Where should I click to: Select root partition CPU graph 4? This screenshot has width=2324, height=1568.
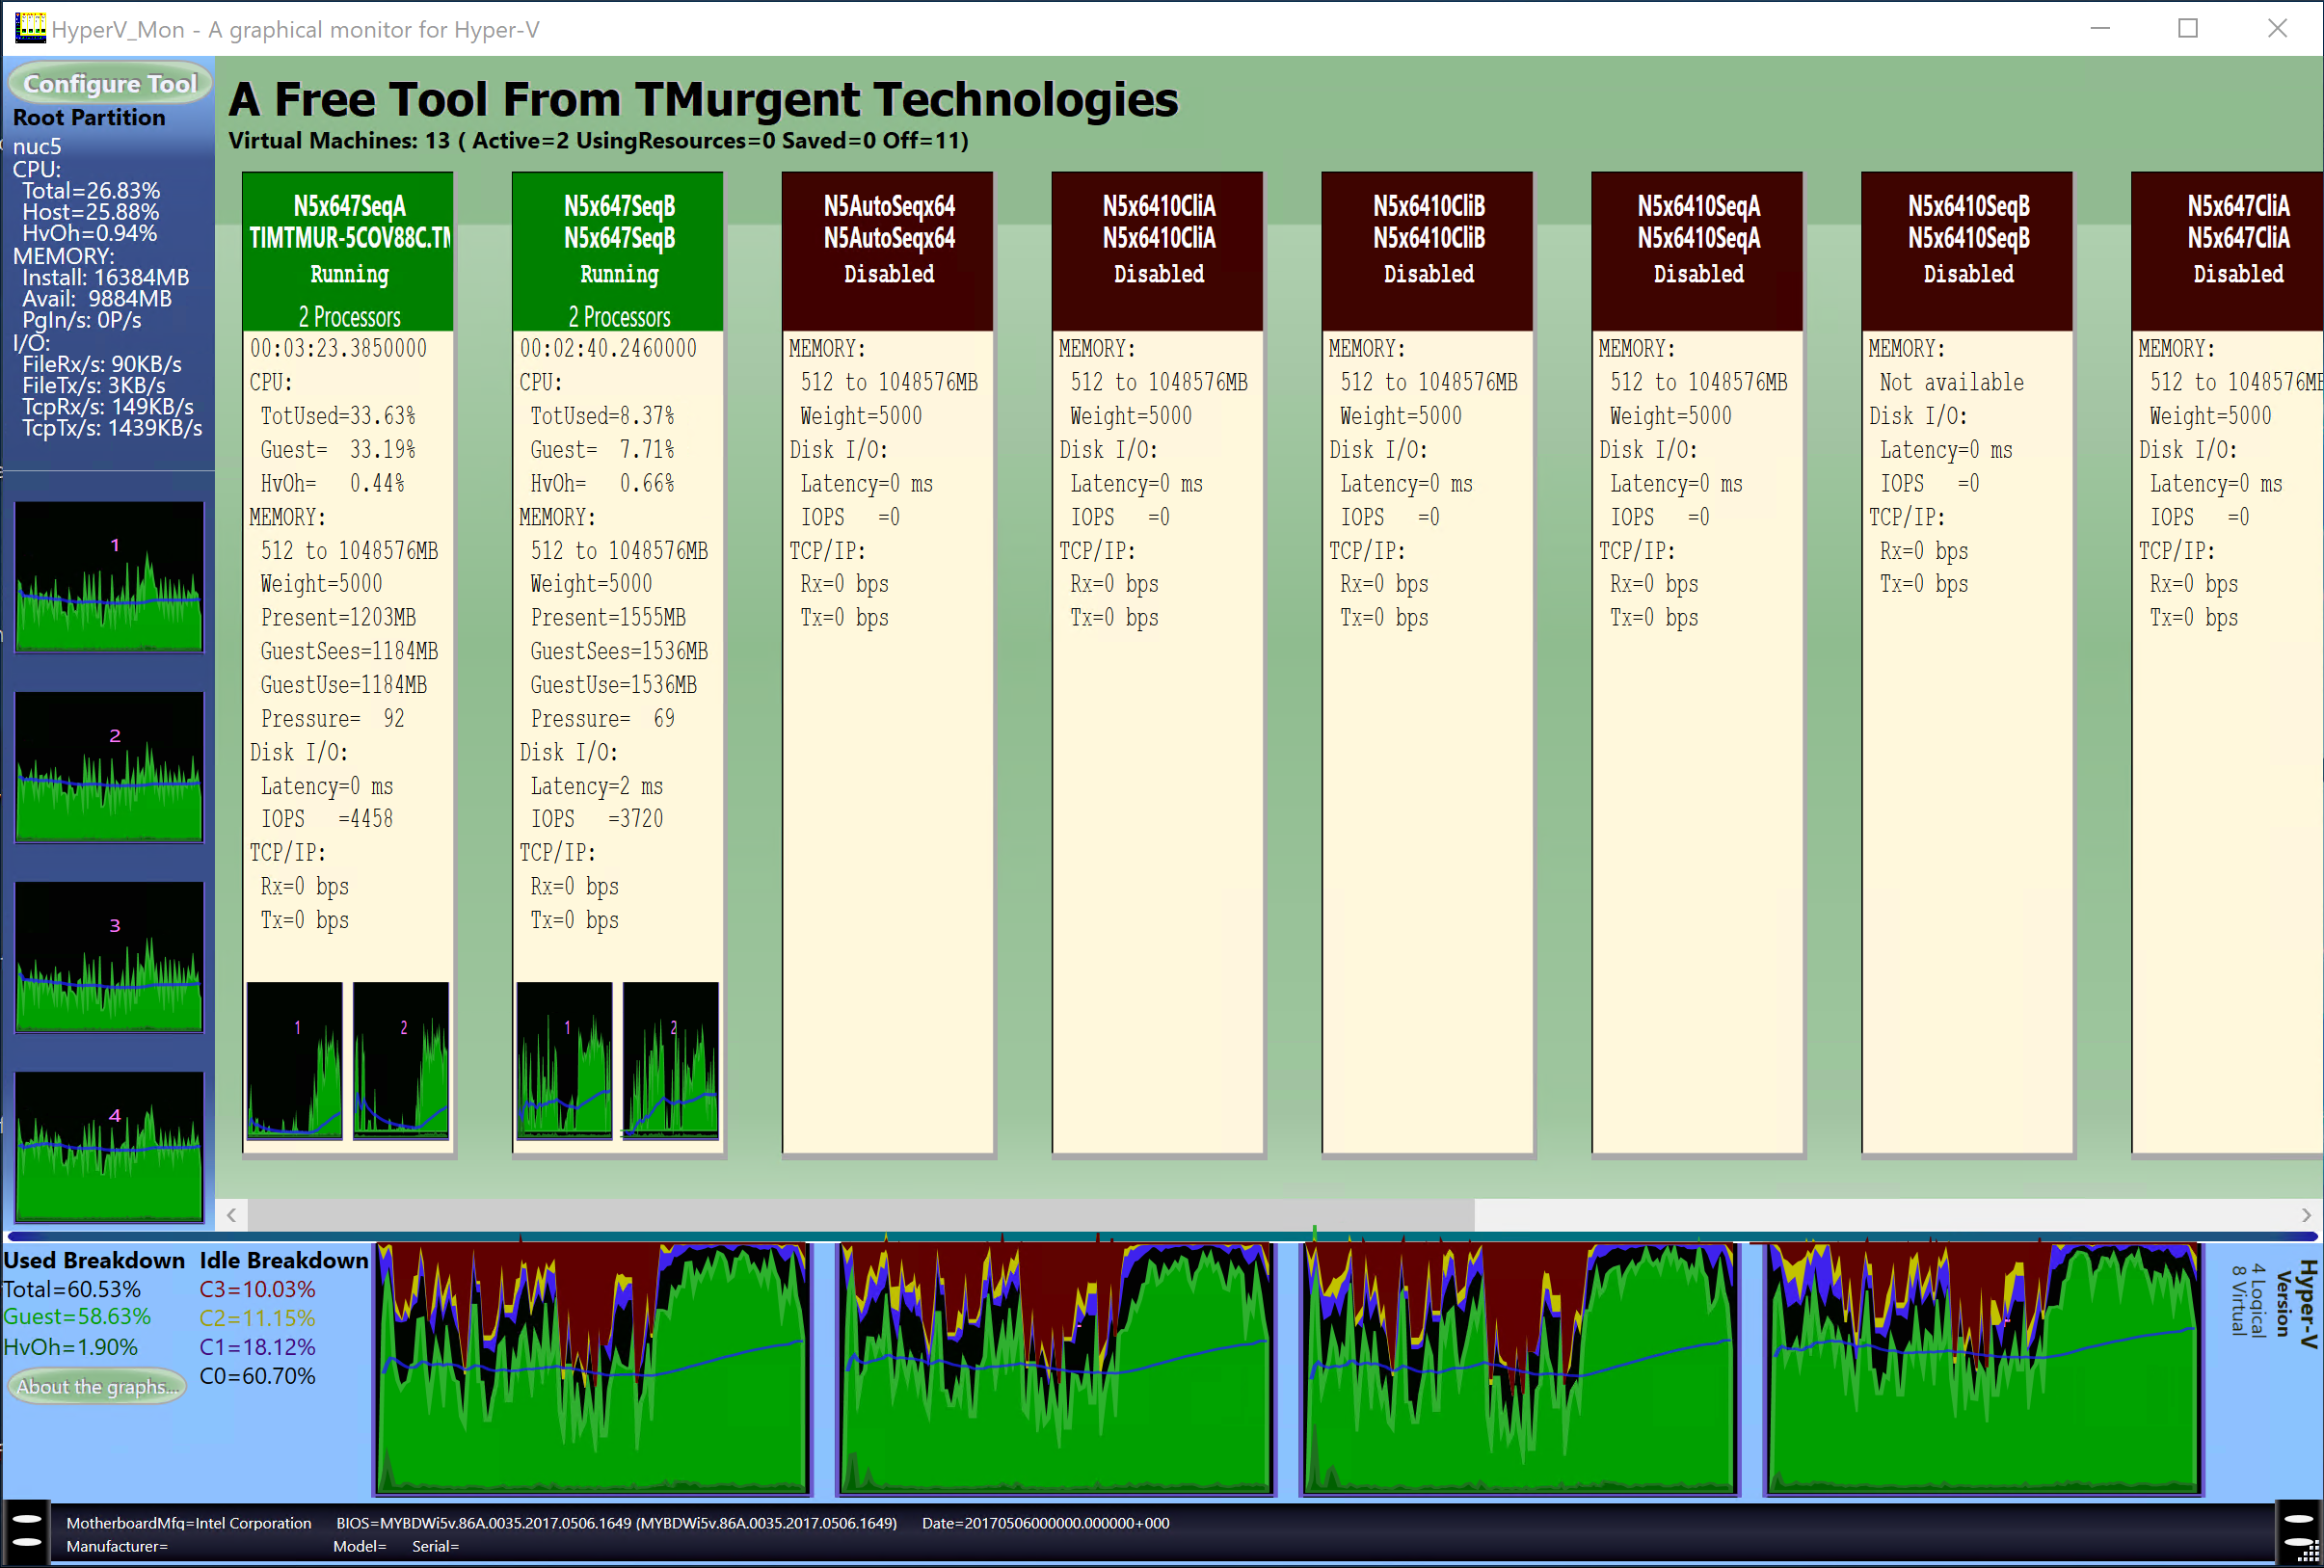(109, 1147)
